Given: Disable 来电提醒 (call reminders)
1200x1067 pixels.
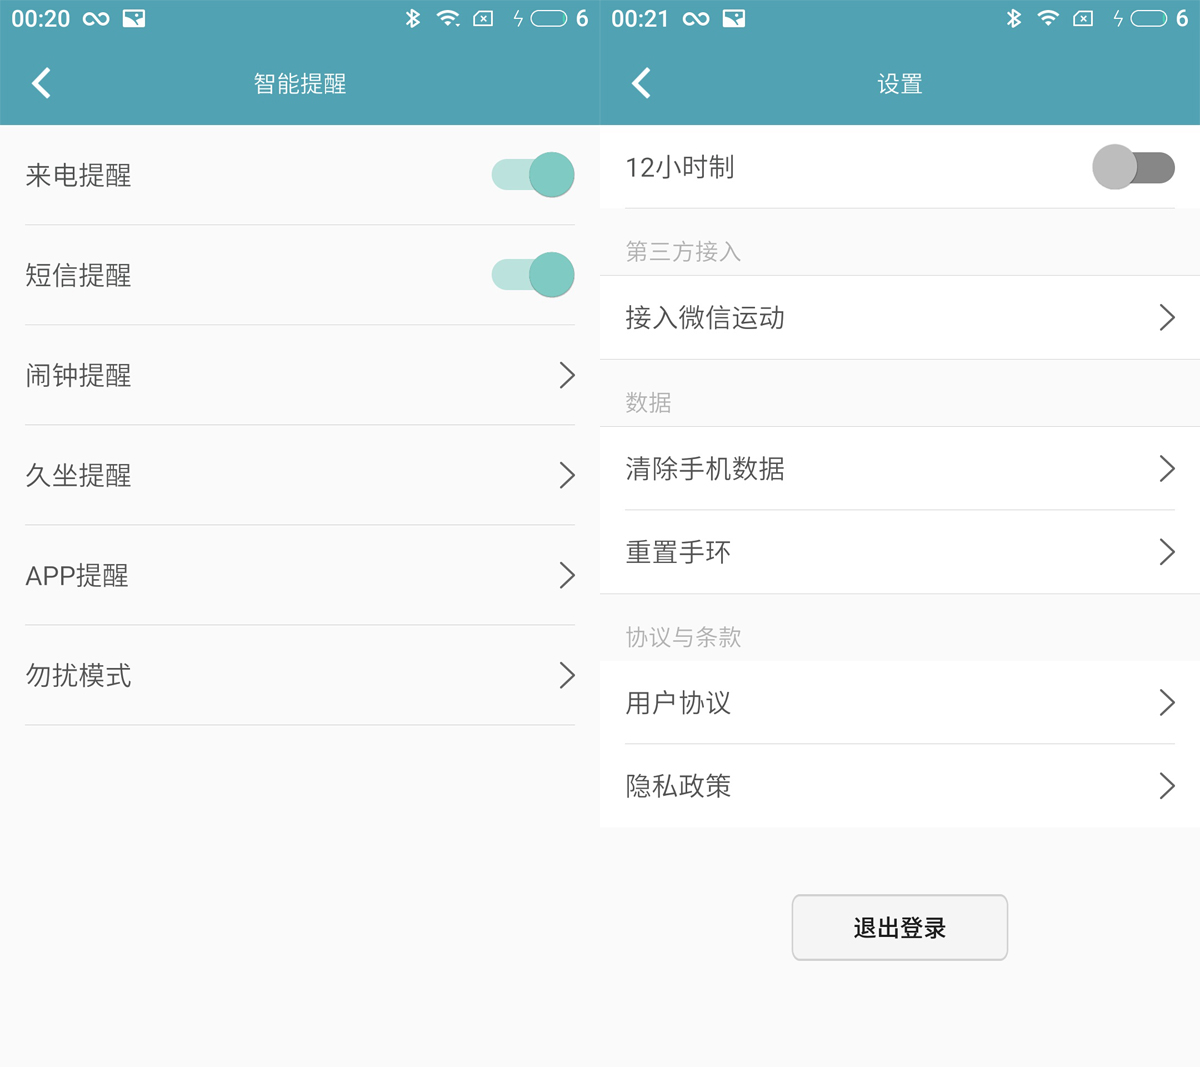Looking at the screenshot, I should [532, 174].
